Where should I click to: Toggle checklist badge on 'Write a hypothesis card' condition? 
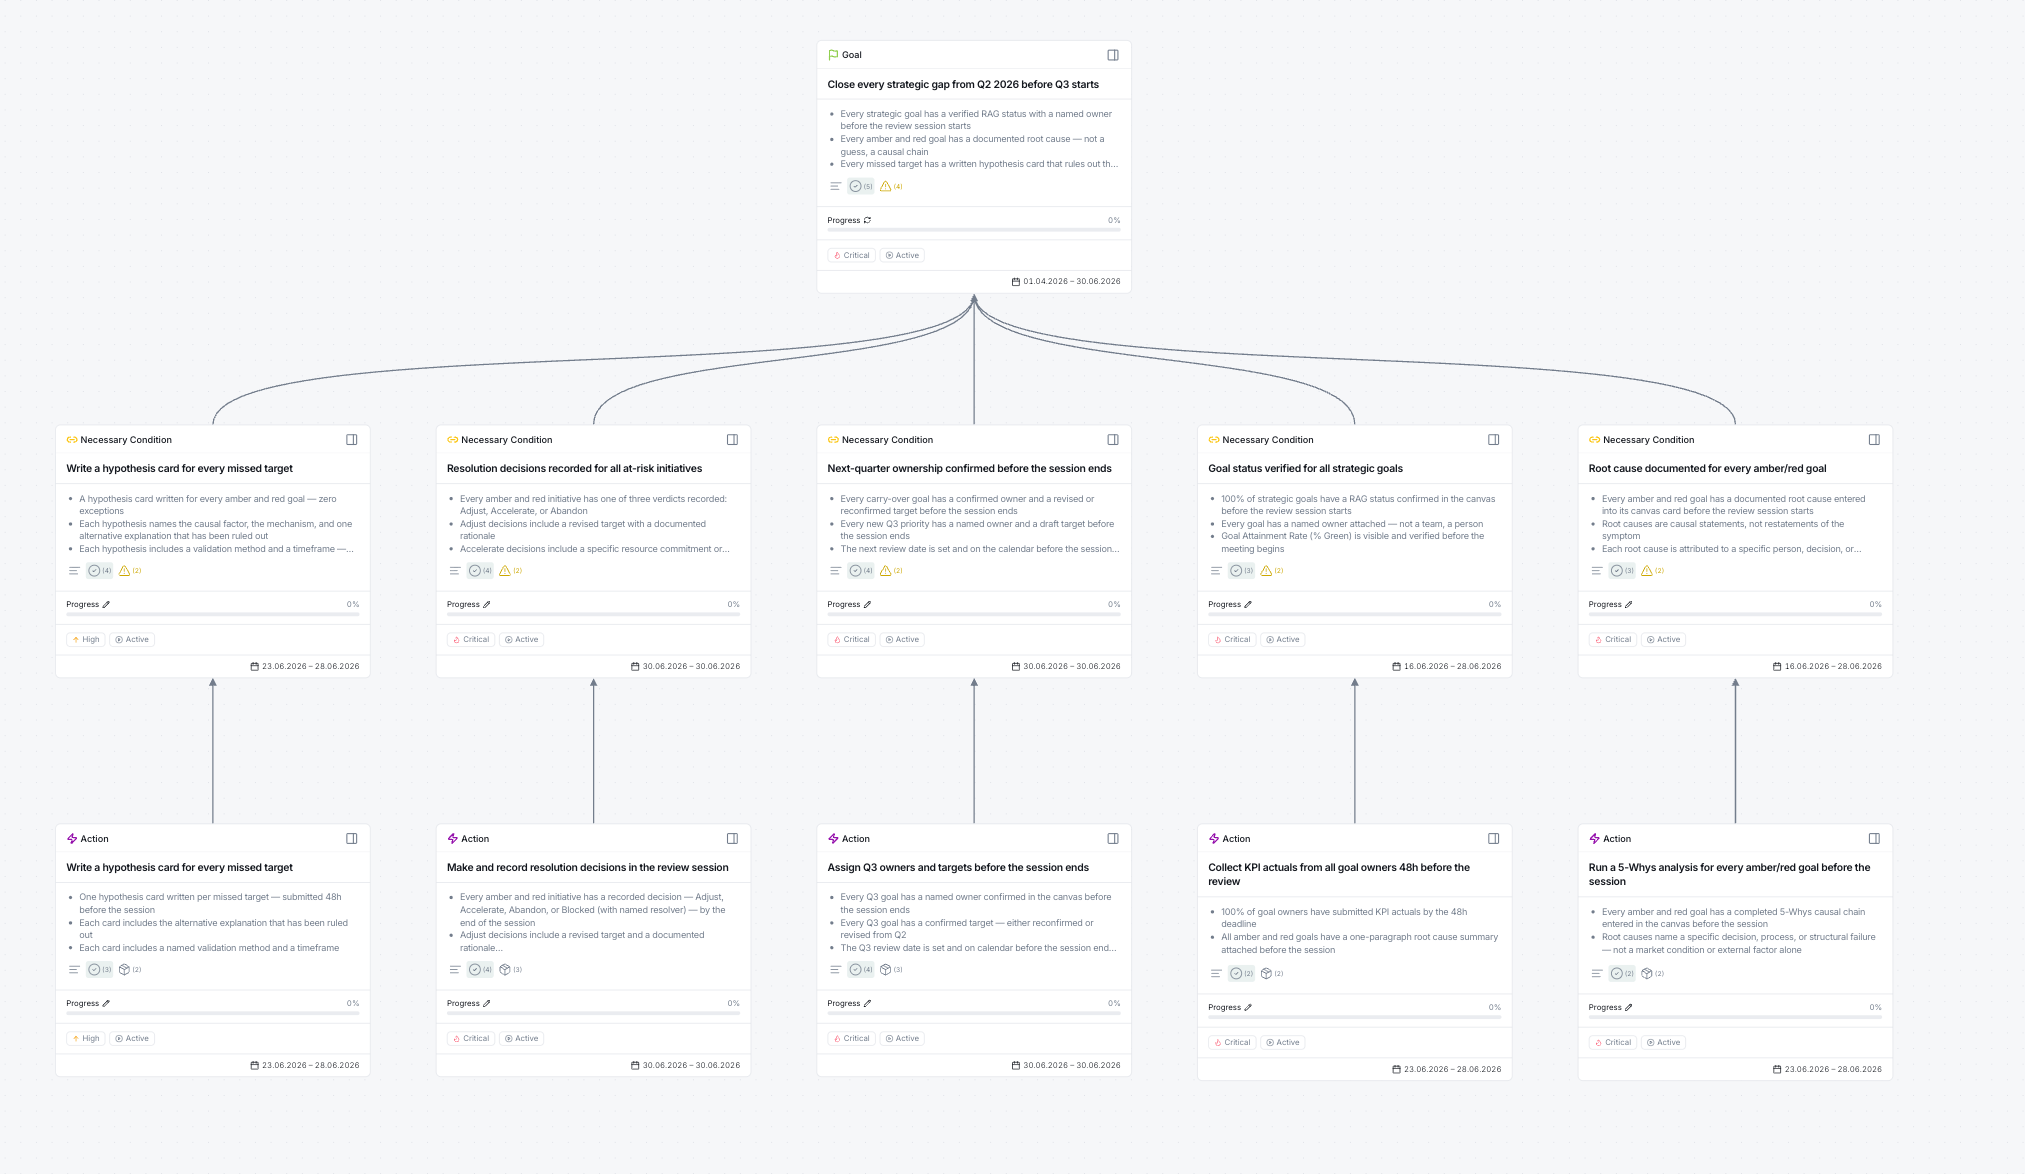[99, 571]
